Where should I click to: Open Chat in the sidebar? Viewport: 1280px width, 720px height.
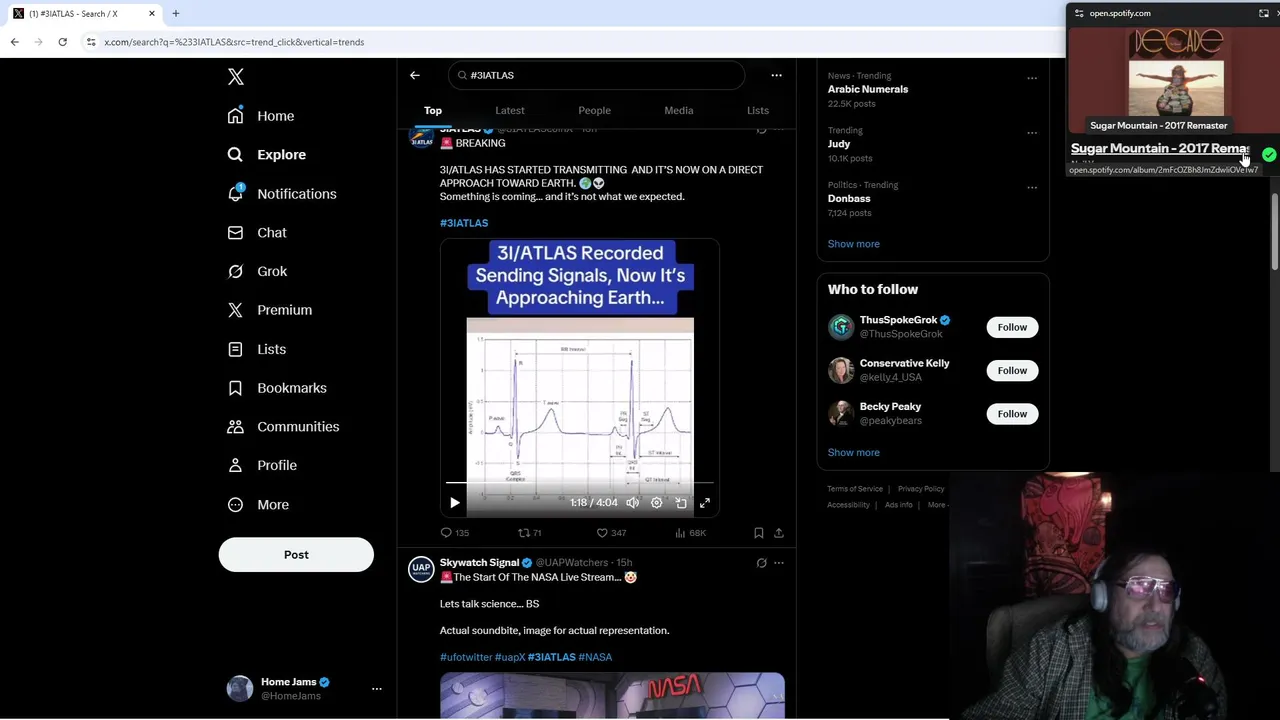(x=257, y=232)
